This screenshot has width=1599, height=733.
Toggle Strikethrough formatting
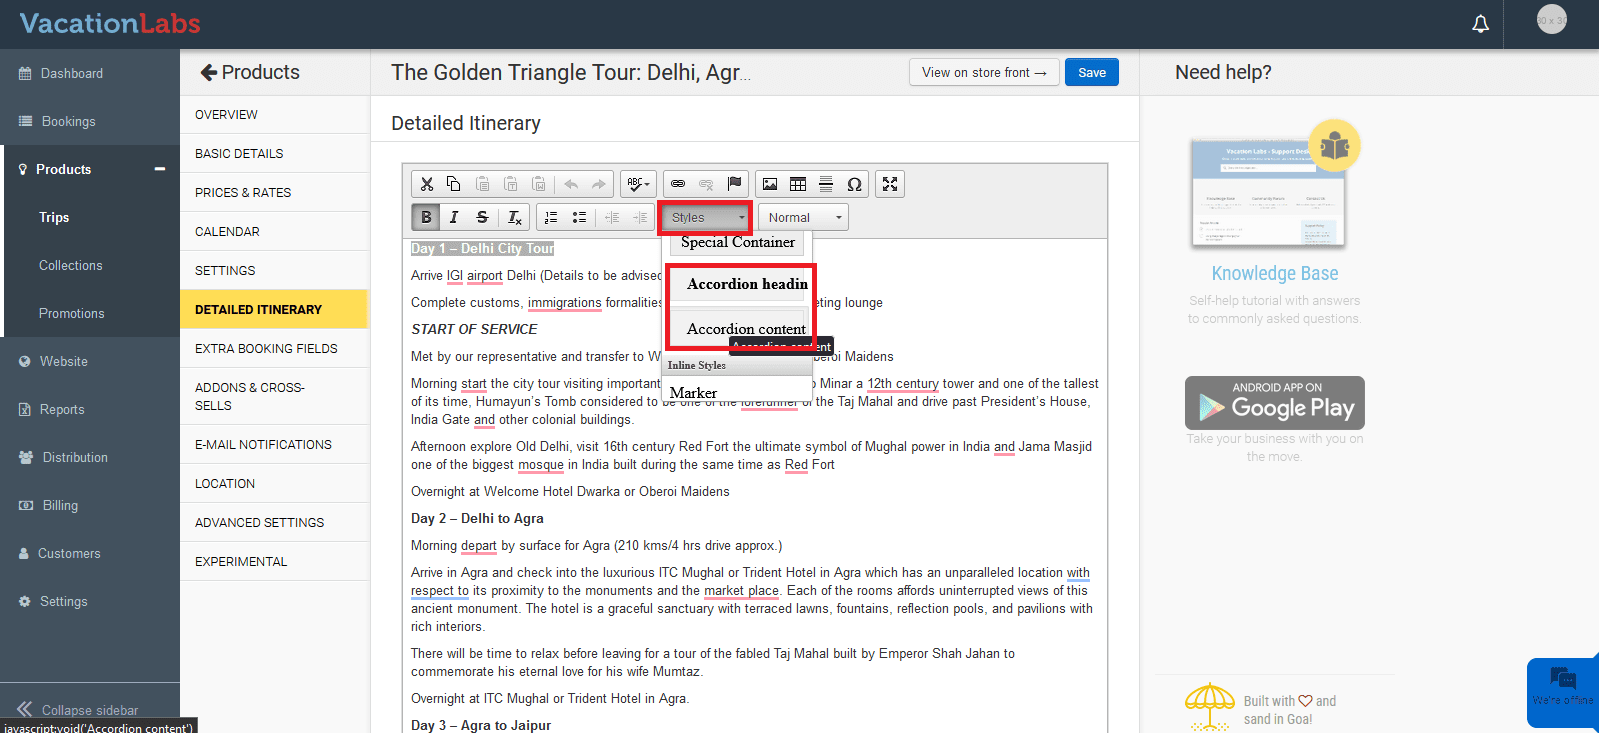click(x=482, y=217)
